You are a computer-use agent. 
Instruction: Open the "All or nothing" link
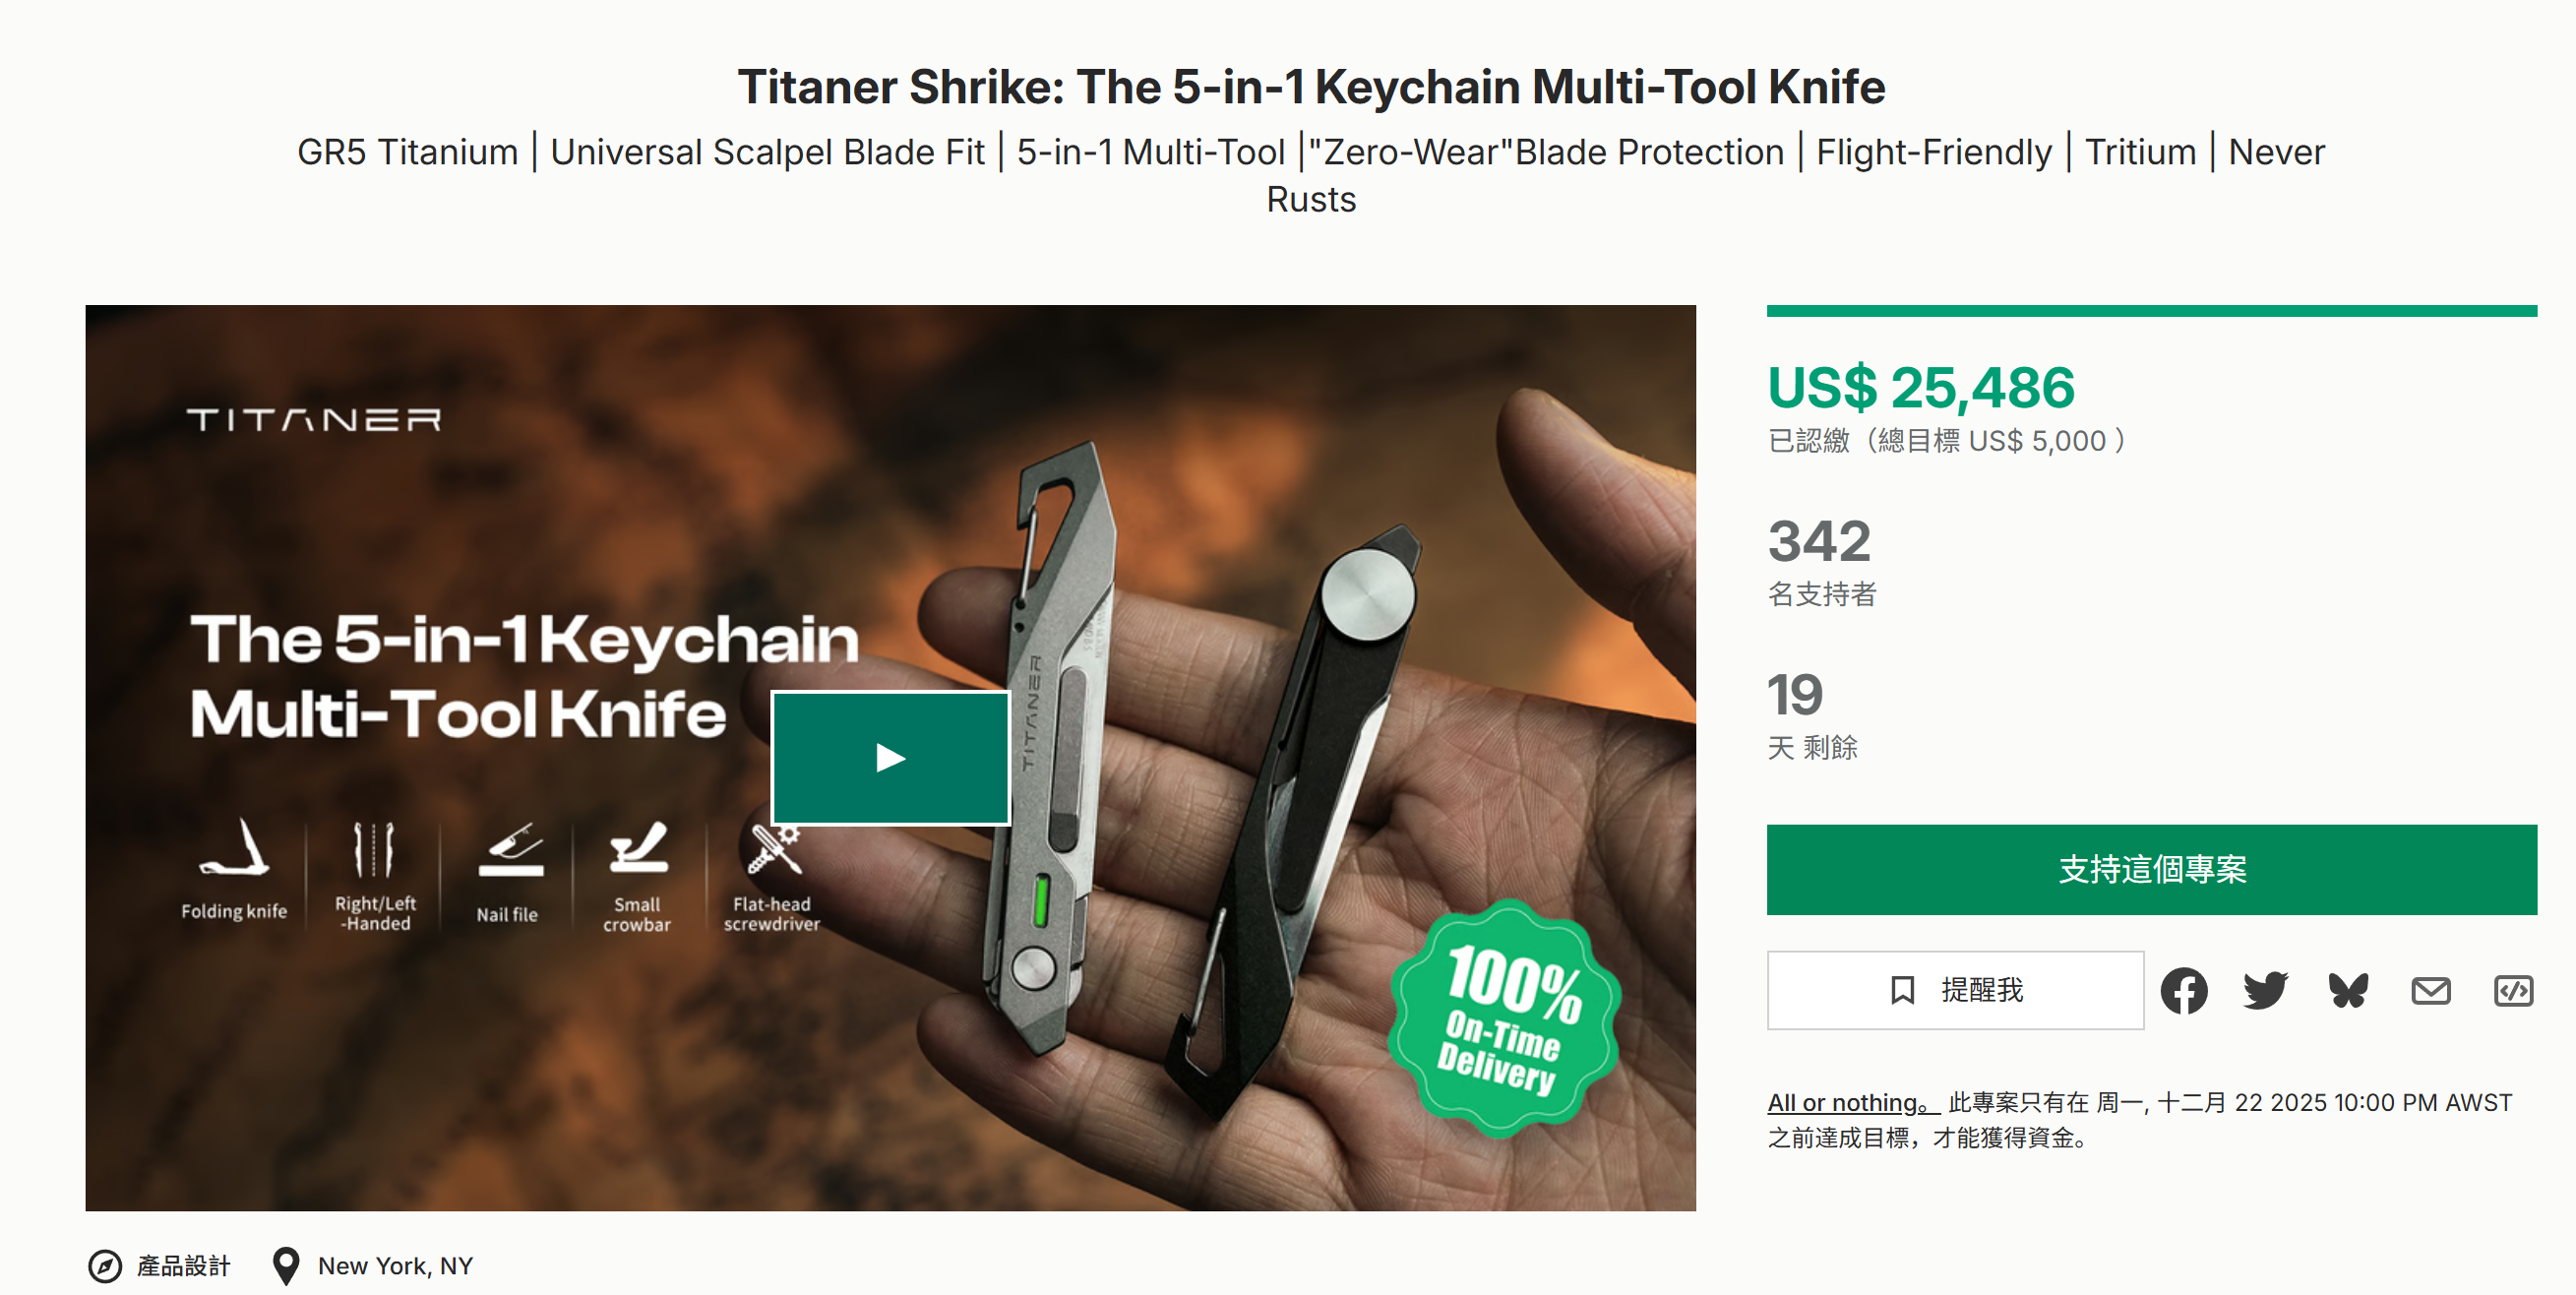pyautogui.click(x=1852, y=1103)
